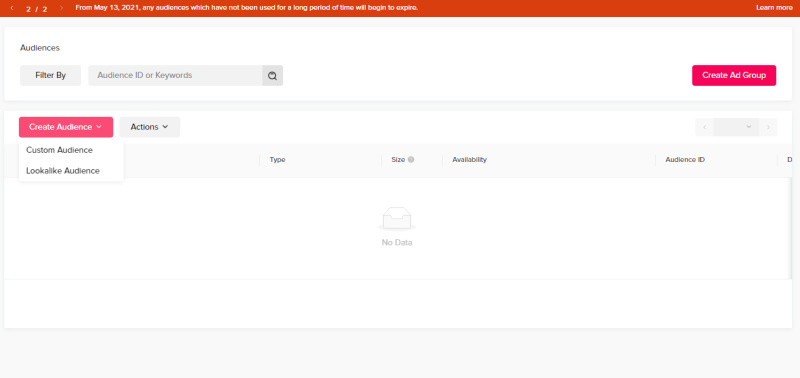The width and height of the screenshot is (800, 378).
Task: Go to next banner notice arrow
Action: tap(62, 8)
